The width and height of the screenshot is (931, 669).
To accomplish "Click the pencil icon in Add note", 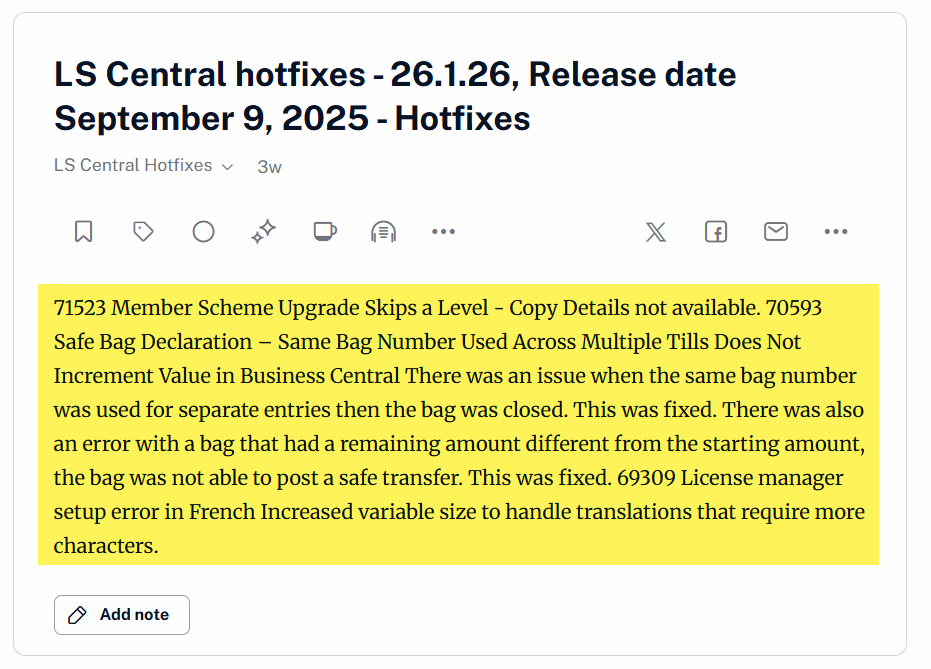I will (x=77, y=615).
